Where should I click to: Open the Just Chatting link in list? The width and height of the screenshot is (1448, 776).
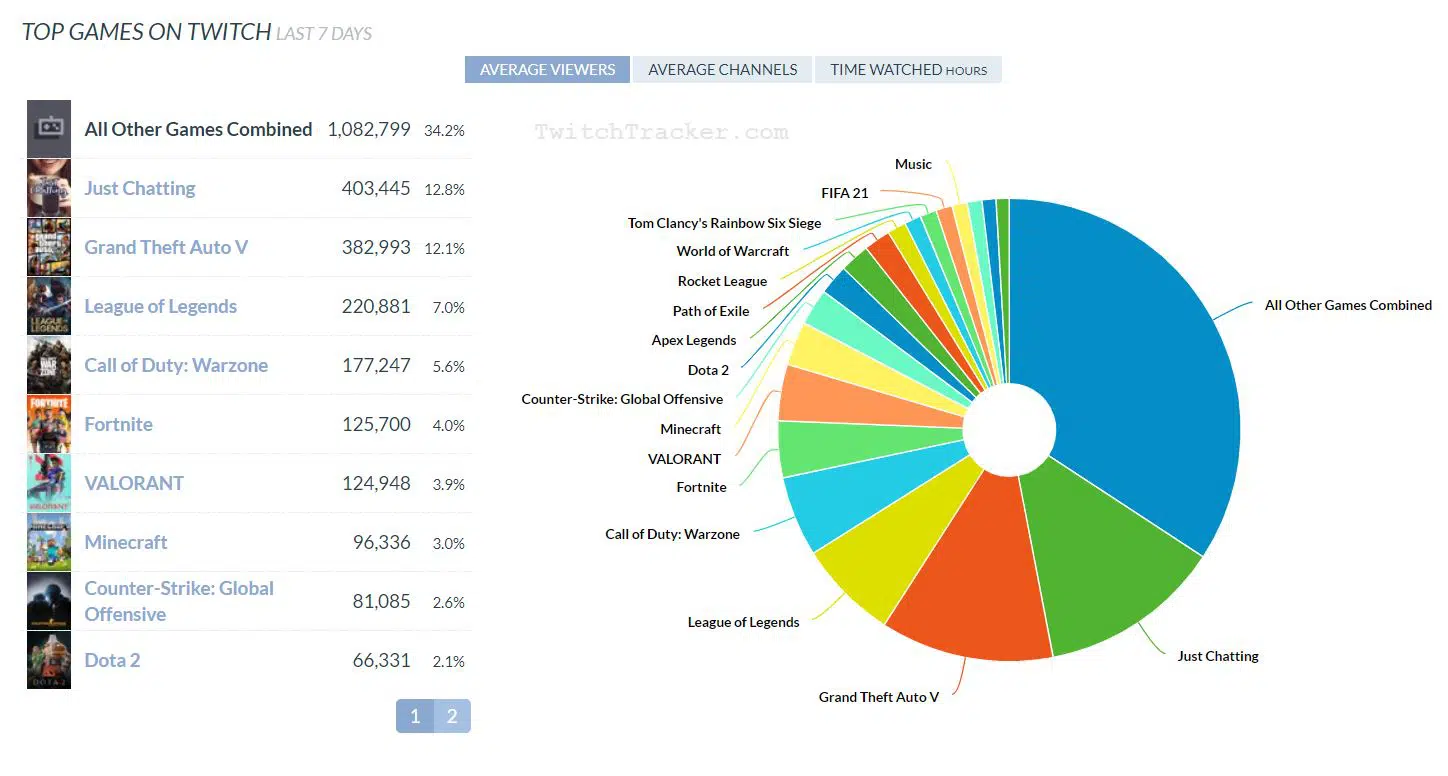pyautogui.click(x=140, y=188)
